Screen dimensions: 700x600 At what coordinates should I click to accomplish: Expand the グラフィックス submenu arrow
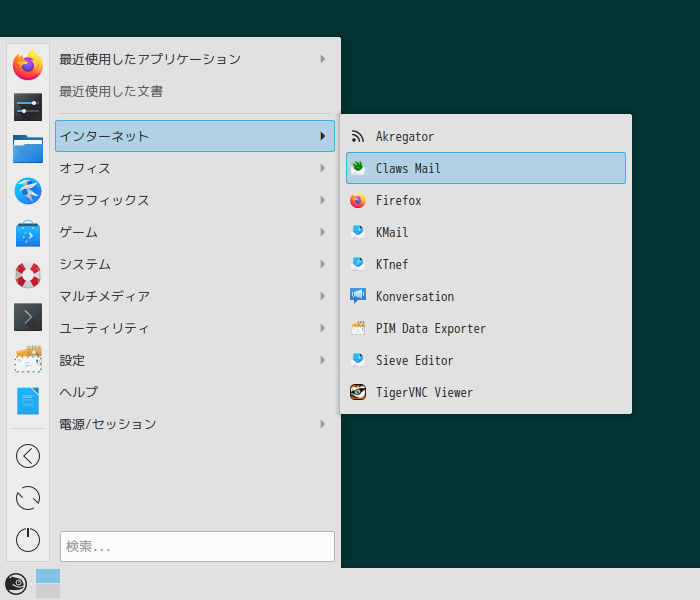tap(323, 200)
